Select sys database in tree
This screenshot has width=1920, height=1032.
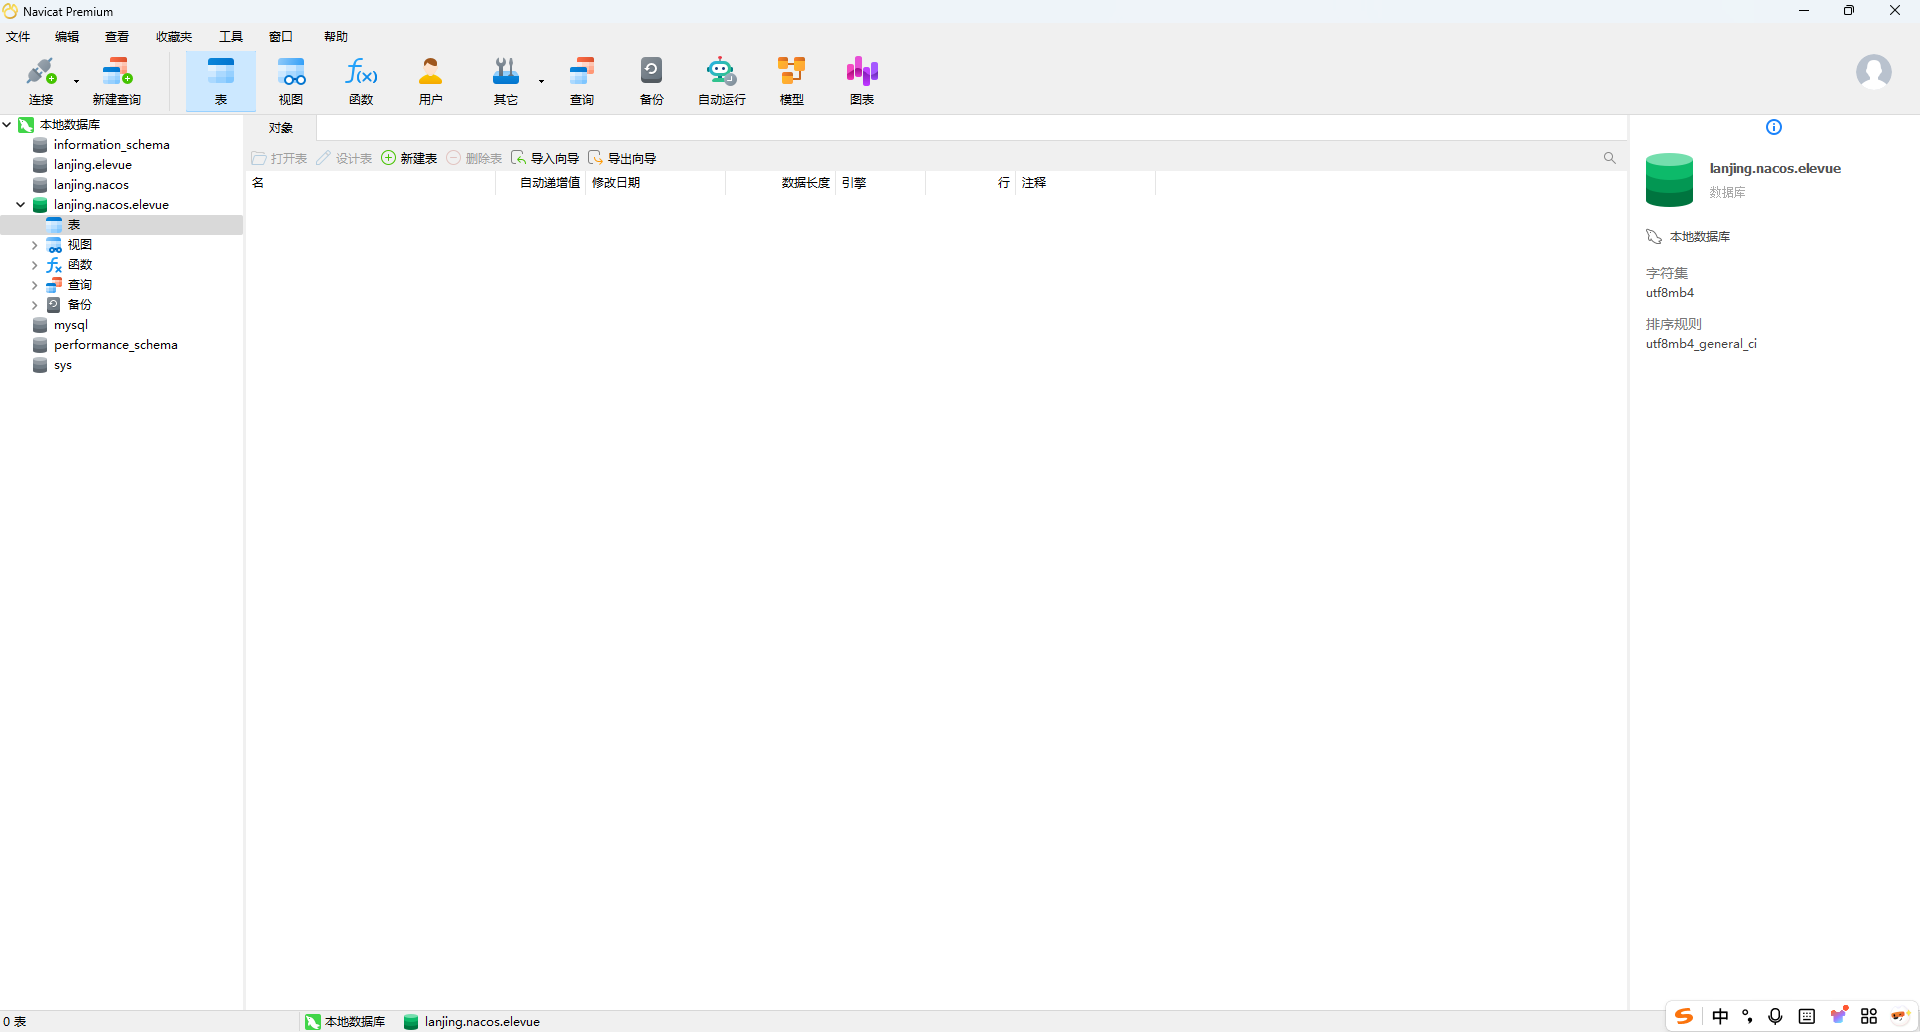(62, 365)
